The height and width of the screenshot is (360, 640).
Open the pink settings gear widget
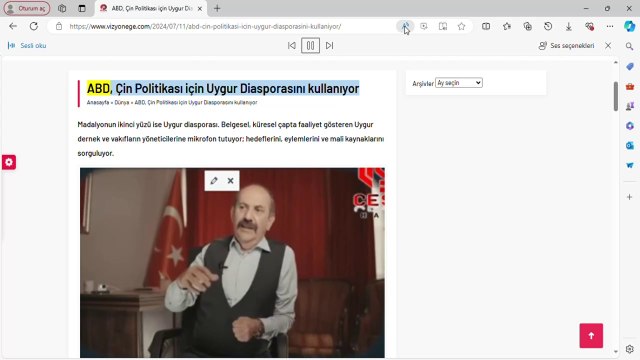tap(9, 162)
